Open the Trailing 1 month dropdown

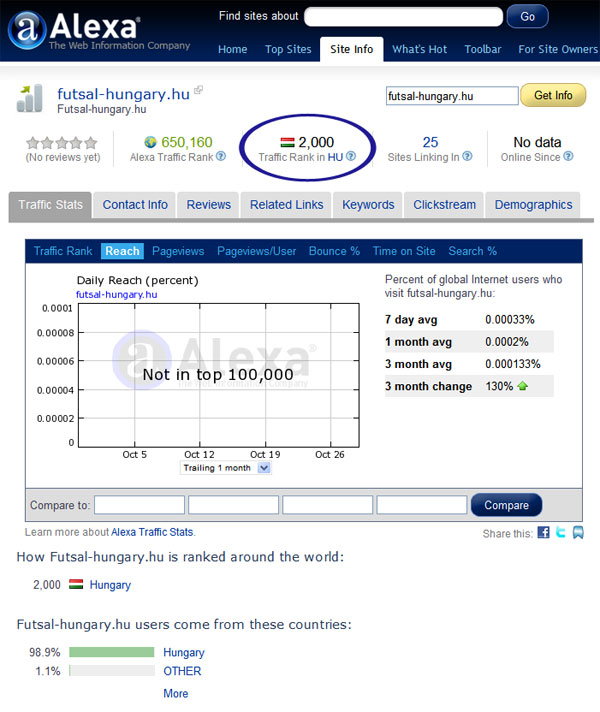[226, 468]
